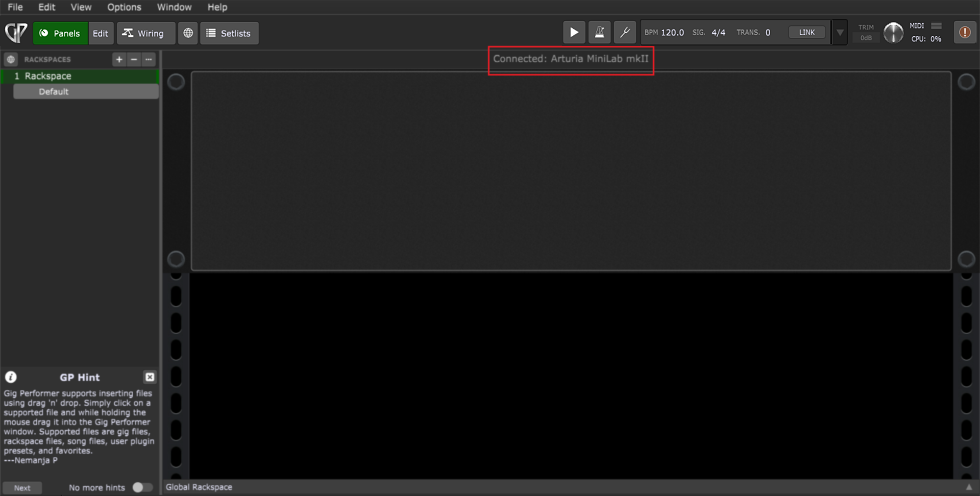
Task: Click the MIDI activity indicator
Action: click(x=936, y=26)
